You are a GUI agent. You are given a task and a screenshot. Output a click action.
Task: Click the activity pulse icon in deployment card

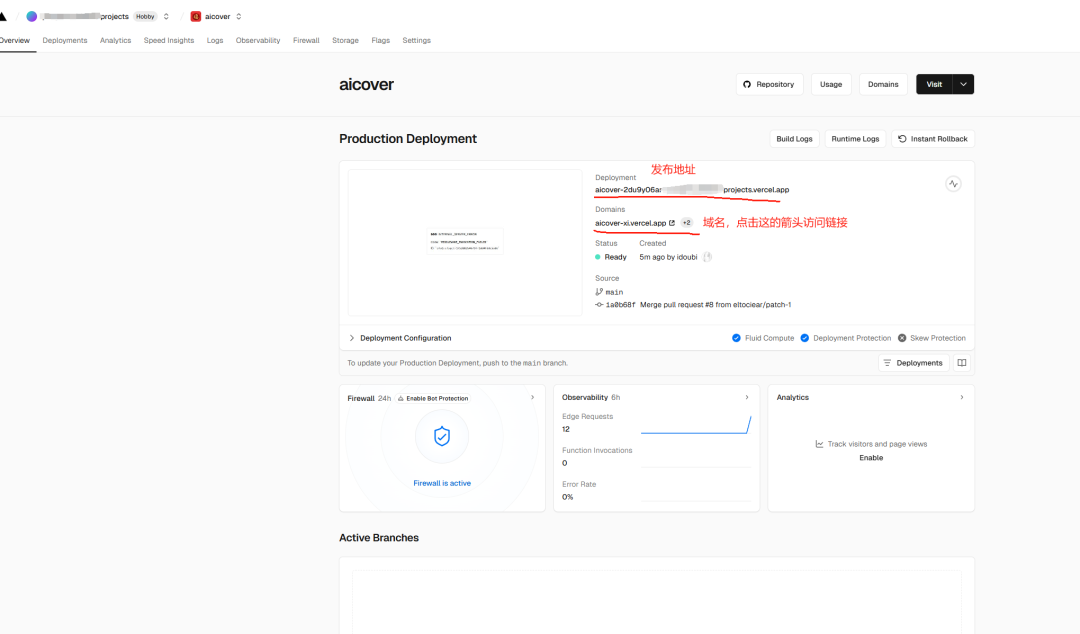click(x=953, y=184)
